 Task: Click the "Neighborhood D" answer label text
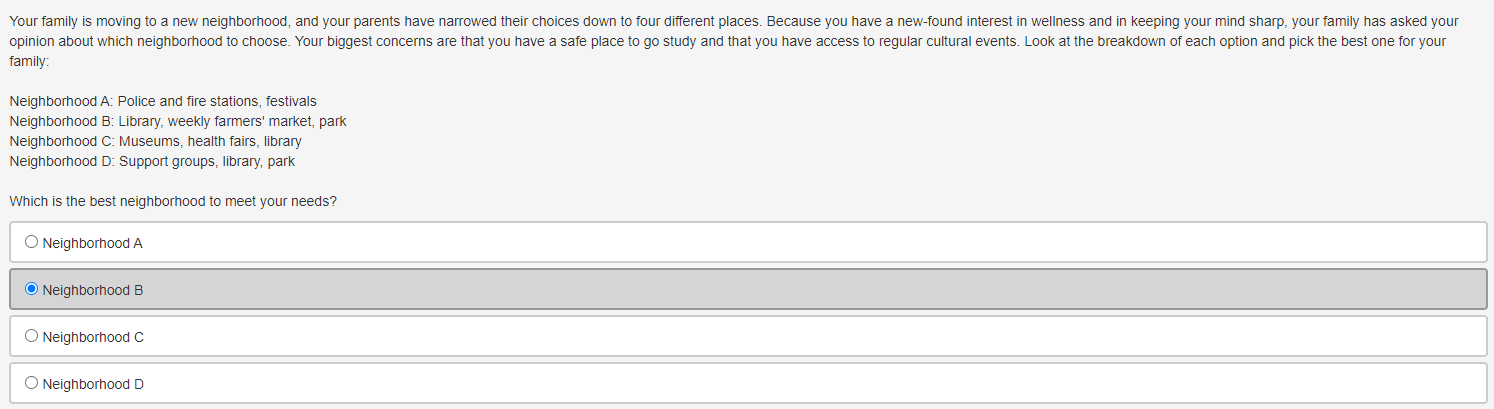(93, 384)
